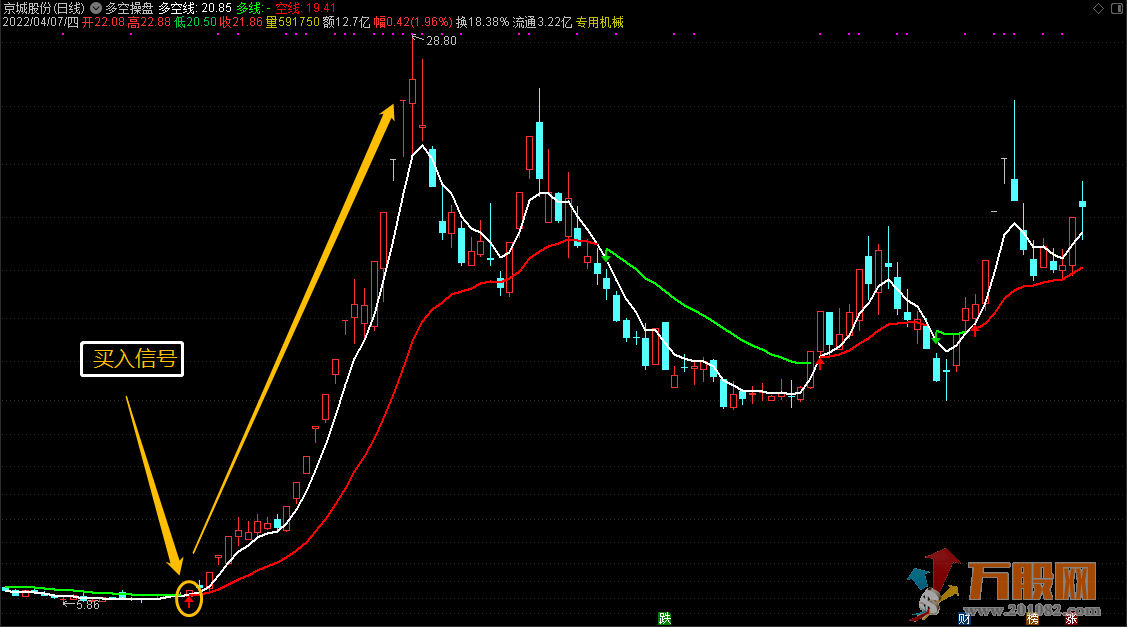Click the open price 开22.08
Viewport: 1127px width, 627px height.
pos(104,22)
